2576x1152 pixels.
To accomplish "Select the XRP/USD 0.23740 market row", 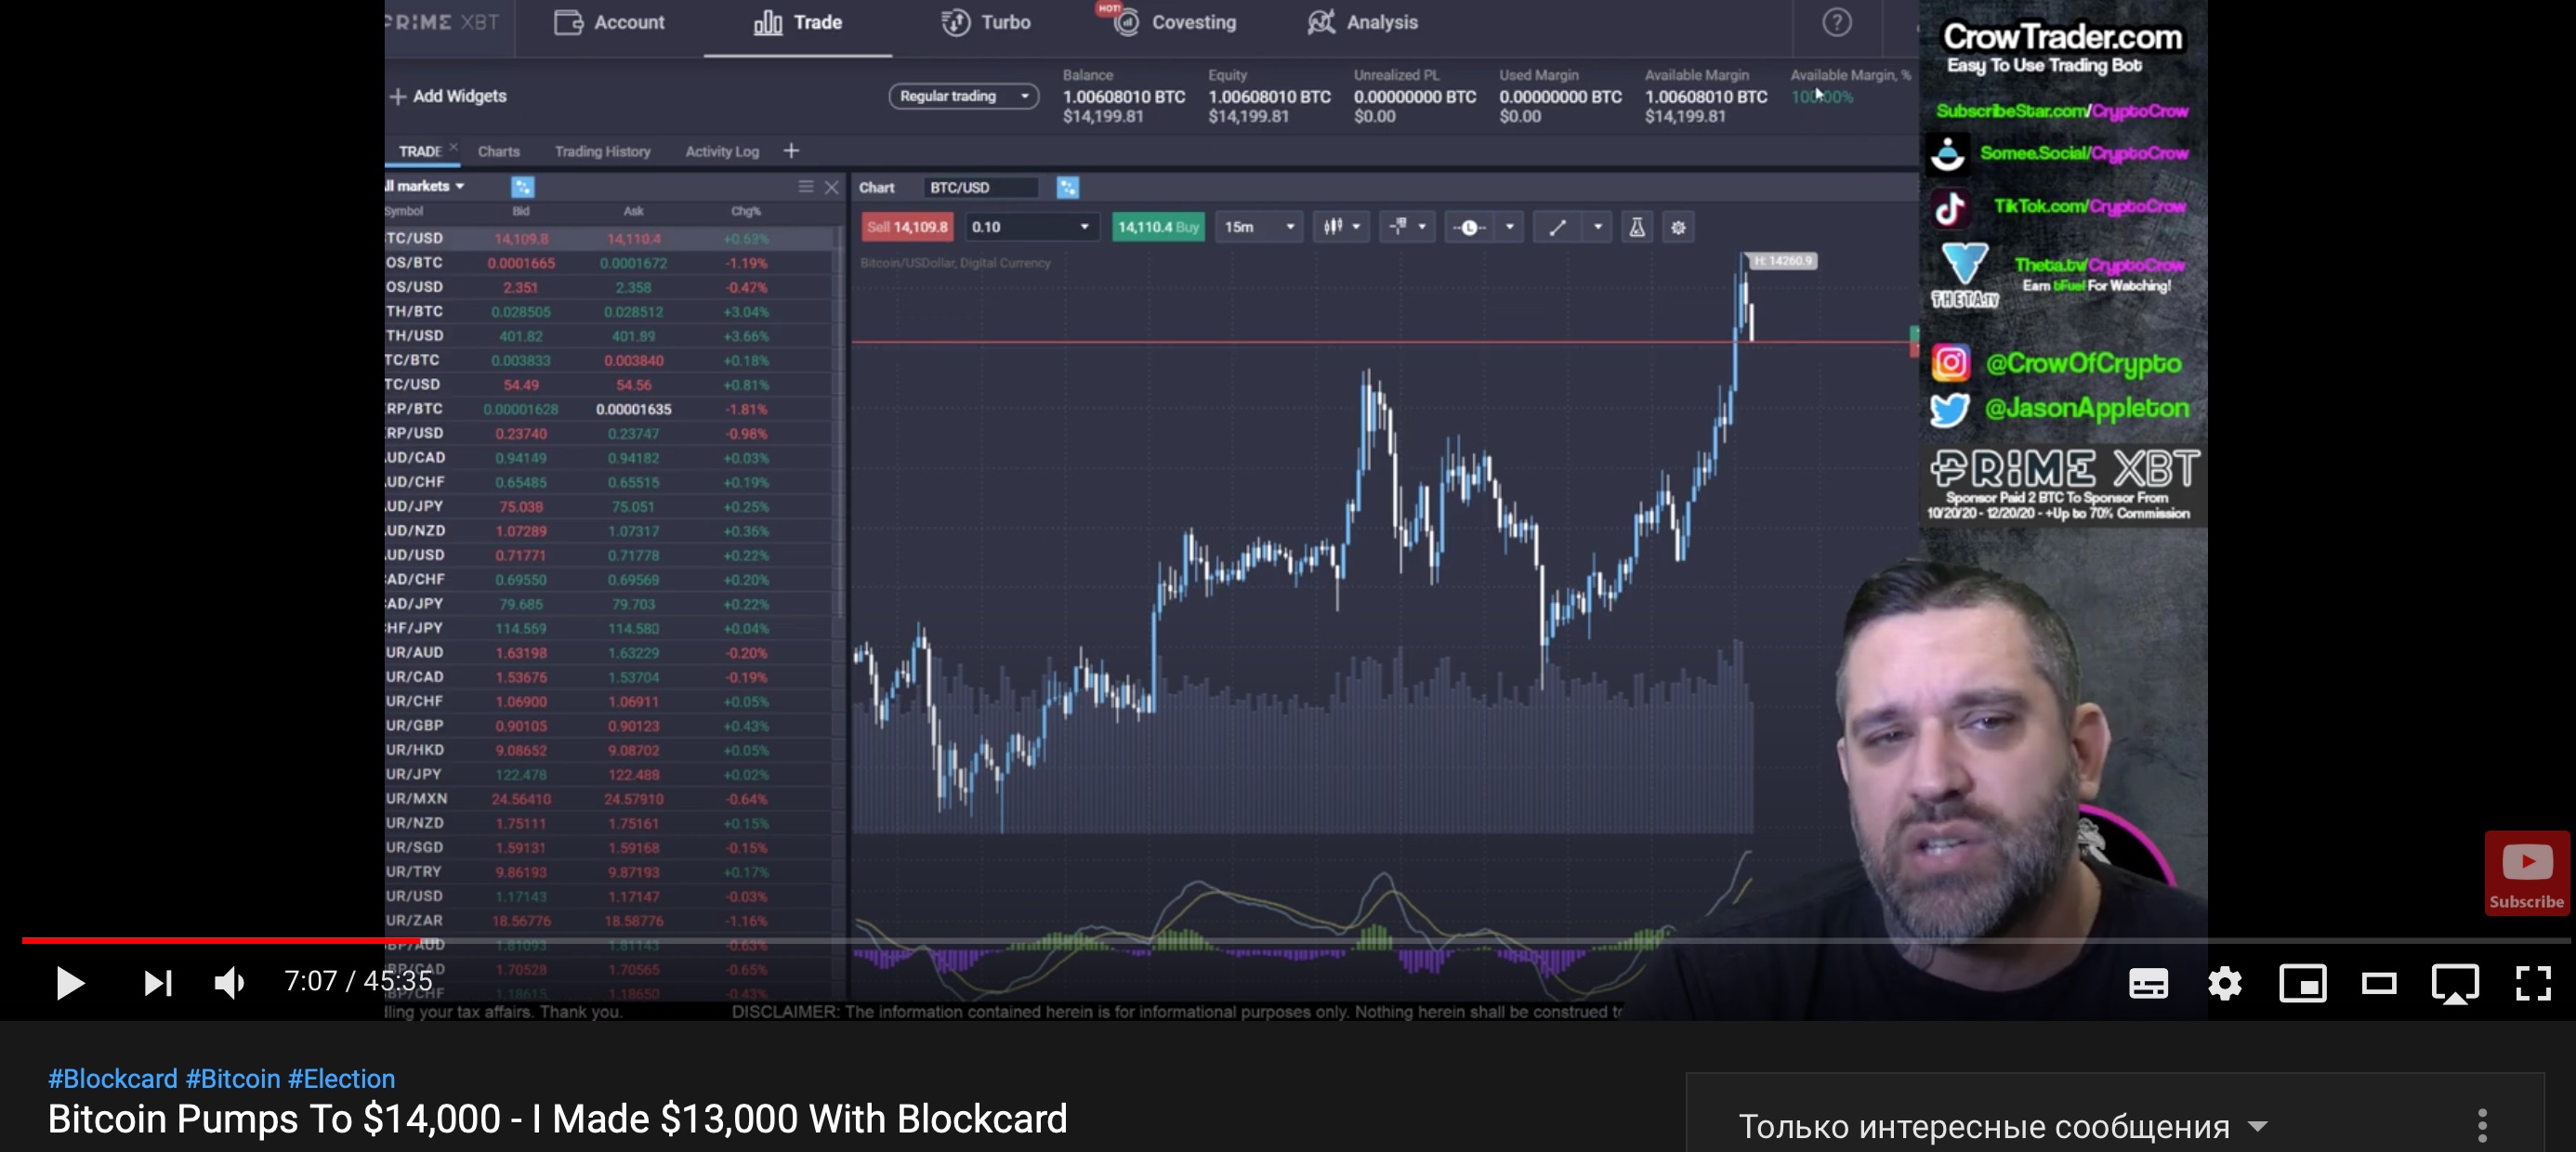I will (610, 433).
